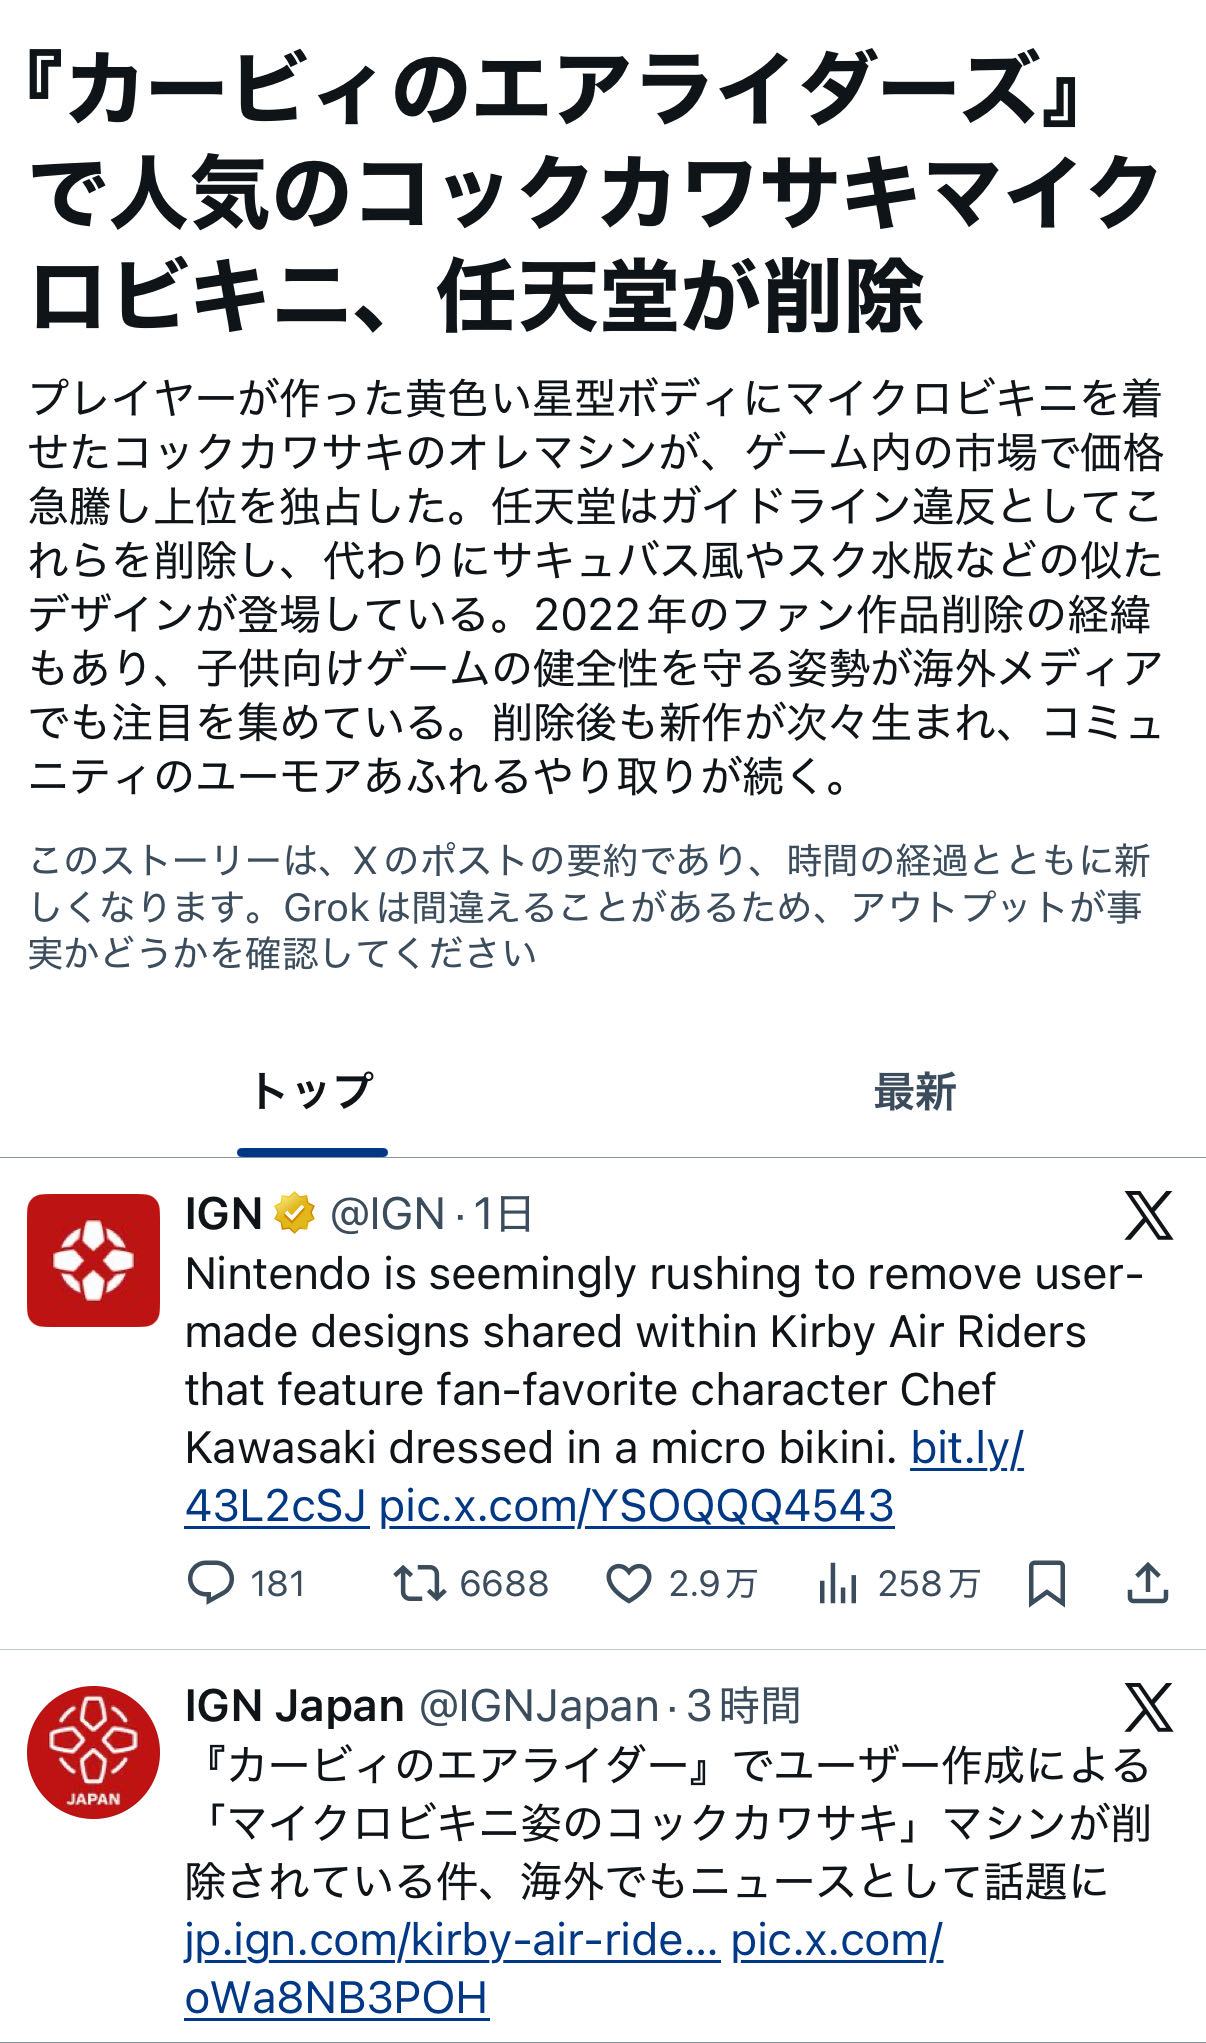Screen dimensions: 1206x2043
Task: Reply to the IGN post
Action: [x=211, y=1584]
